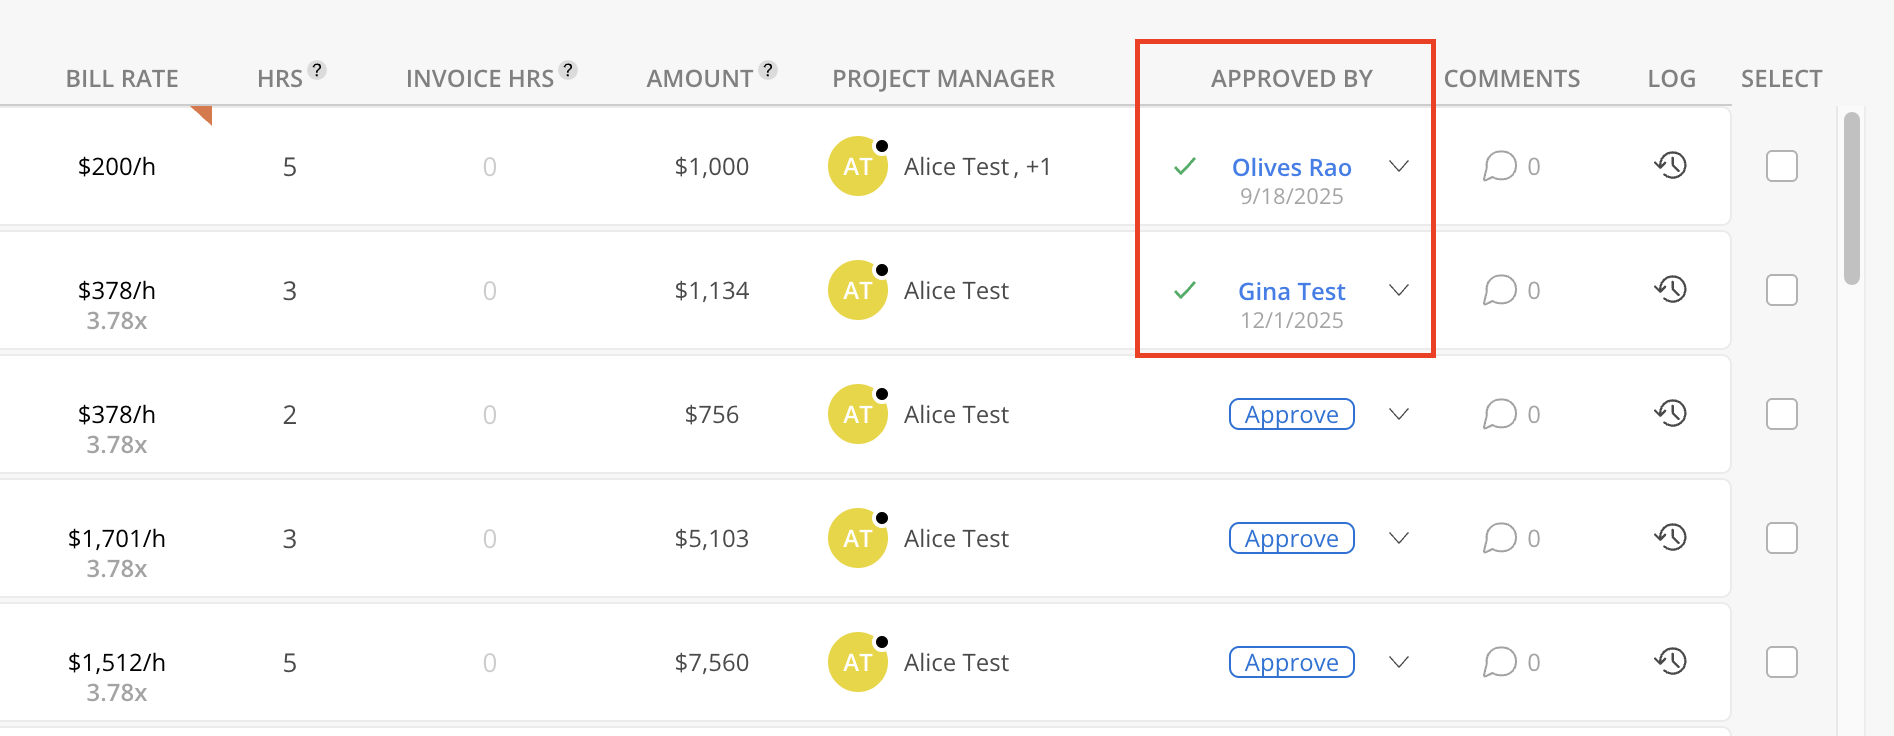This screenshot has height=736, width=1894.
Task: Click the vertical scrollbar thumb
Action: coord(1852,198)
